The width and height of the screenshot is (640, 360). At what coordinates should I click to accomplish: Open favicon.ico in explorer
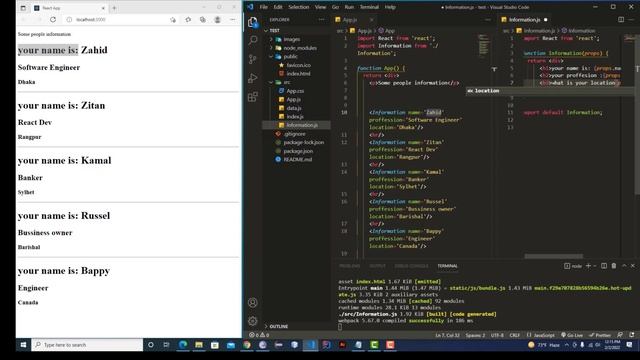(x=298, y=65)
